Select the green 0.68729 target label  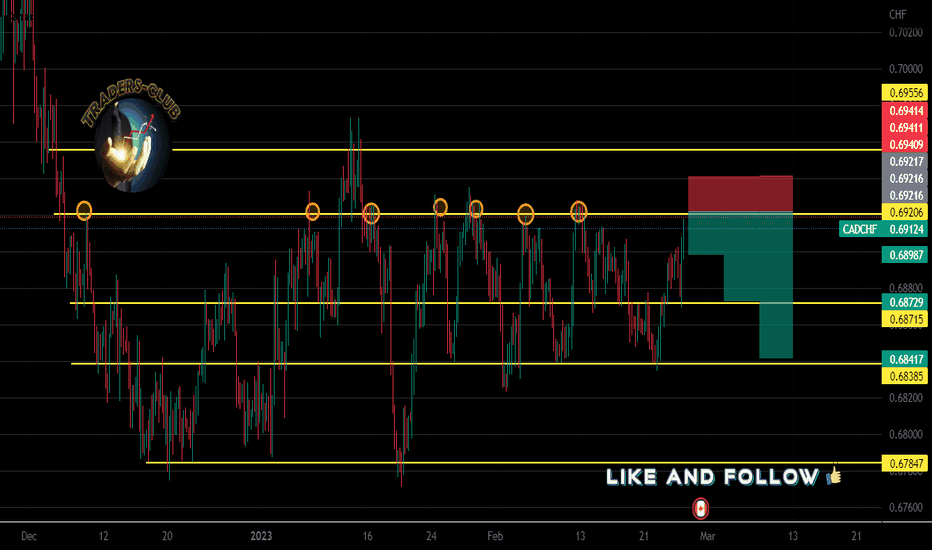click(x=905, y=302)
